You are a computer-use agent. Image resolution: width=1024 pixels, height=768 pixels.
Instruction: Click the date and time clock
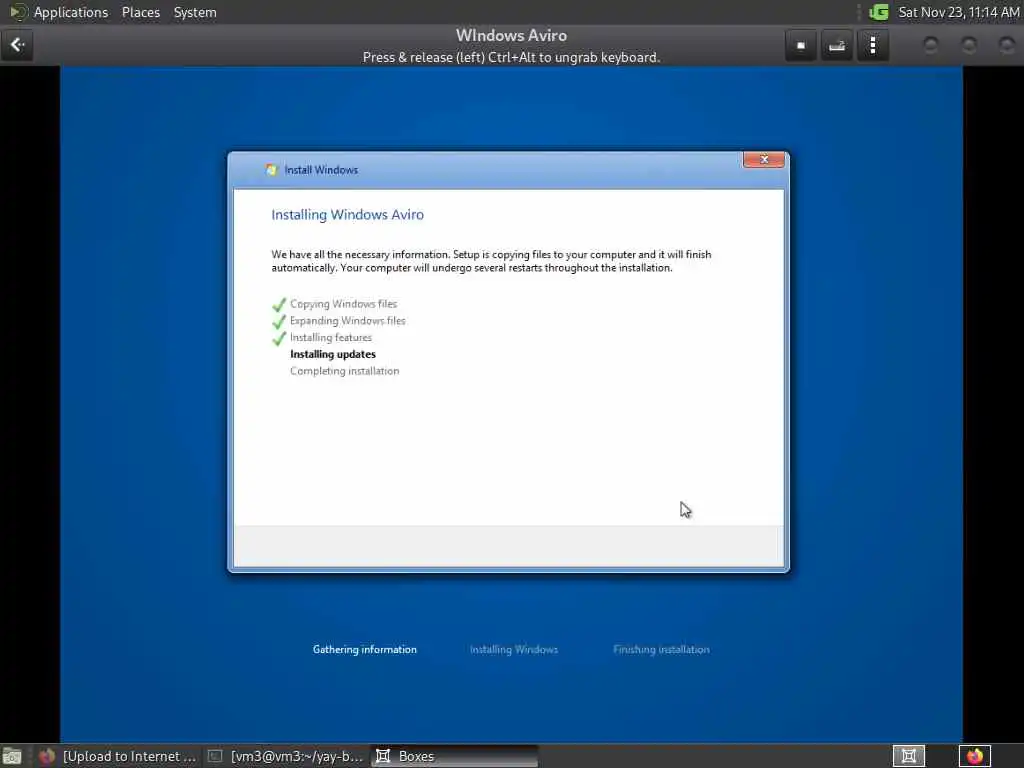(958, 12)
